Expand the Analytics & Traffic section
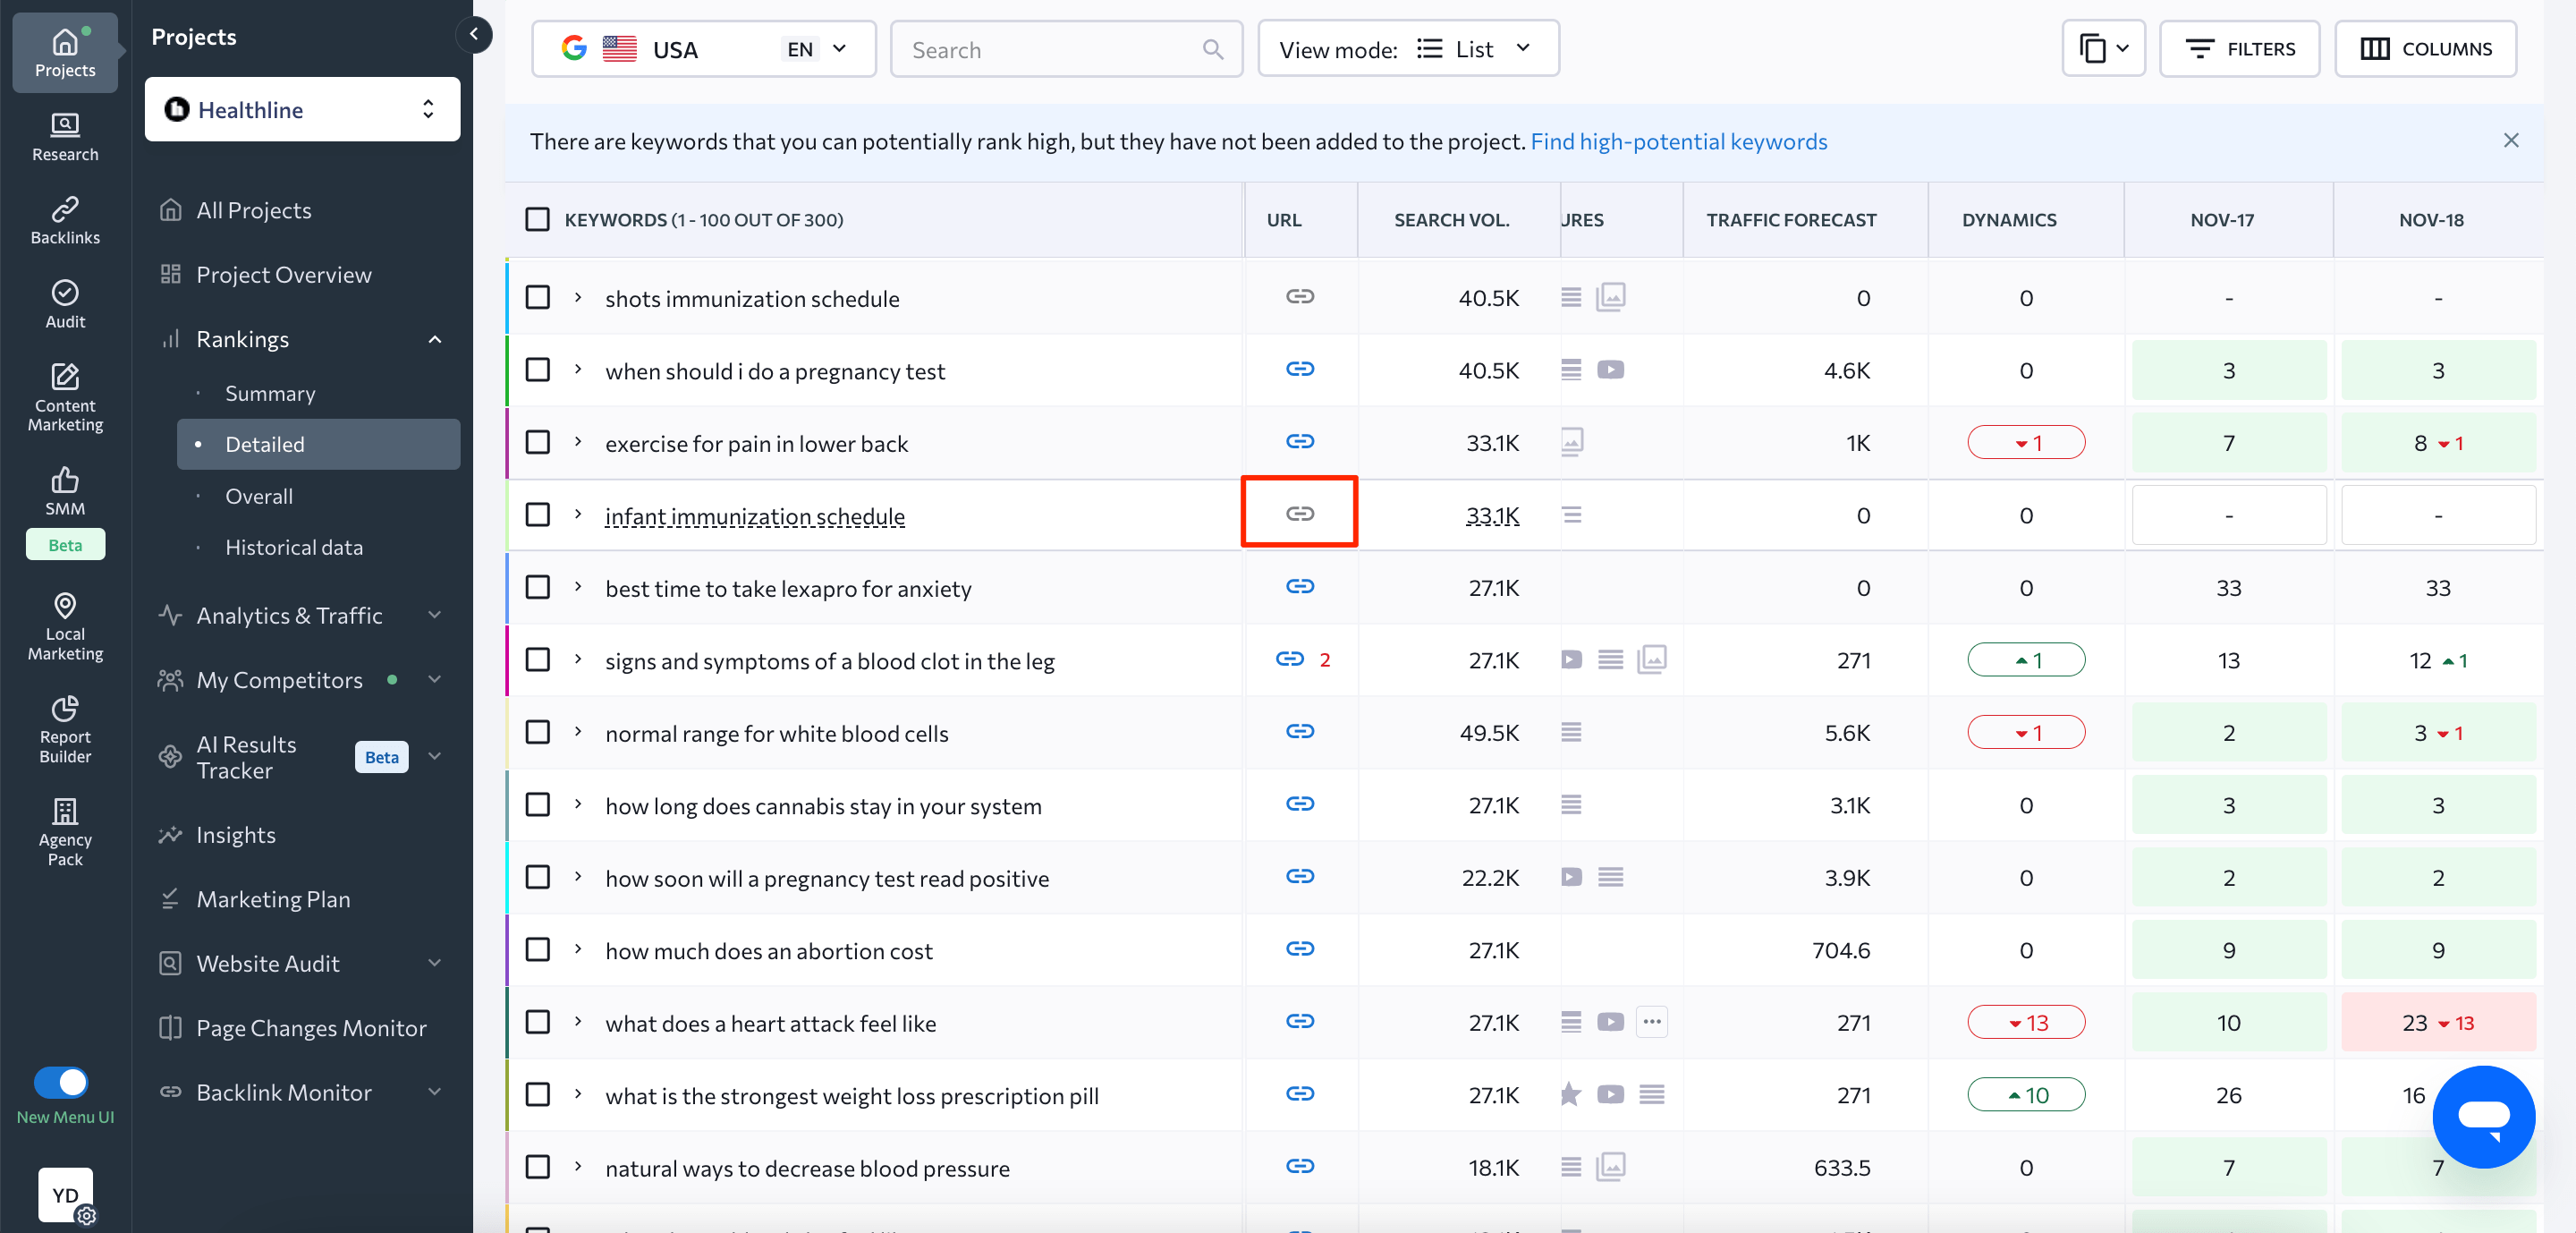The width and height of the screenshot is (2576, 1233). click(289, 615)
